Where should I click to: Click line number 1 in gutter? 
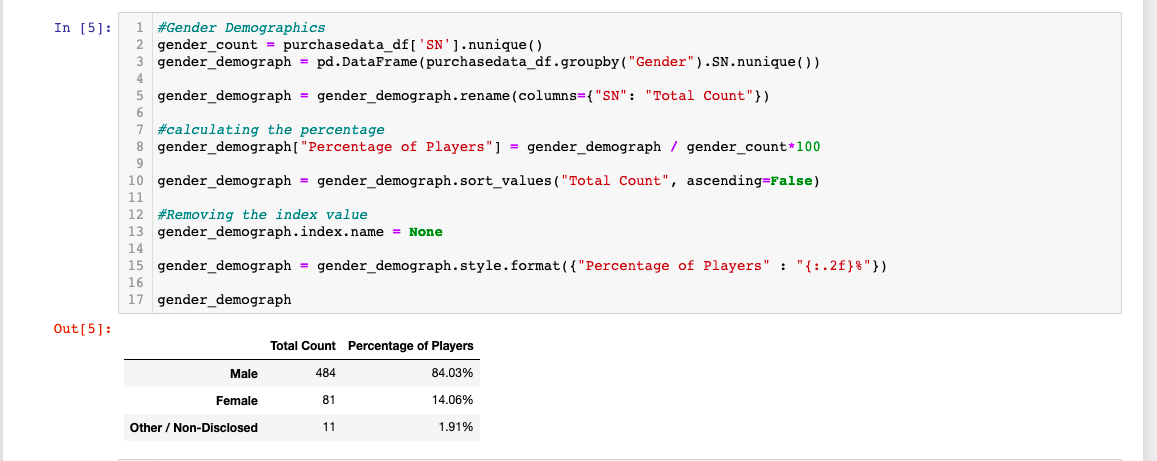click(x=139, y=28)
